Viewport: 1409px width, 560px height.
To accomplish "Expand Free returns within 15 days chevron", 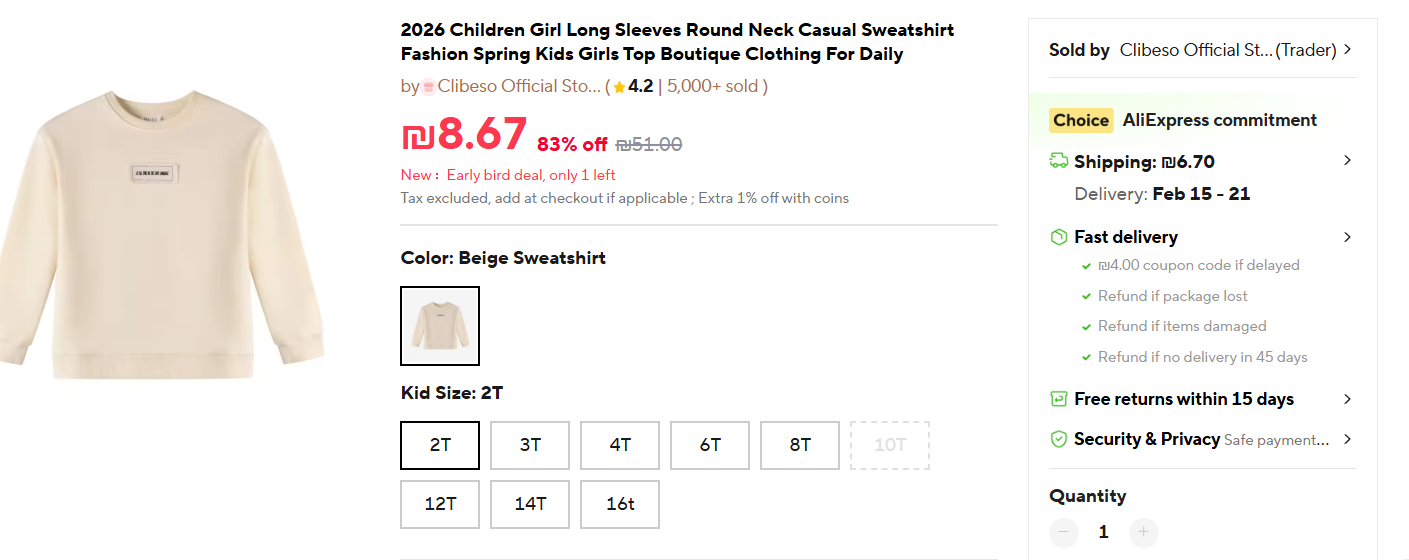I will [1348, 399].
